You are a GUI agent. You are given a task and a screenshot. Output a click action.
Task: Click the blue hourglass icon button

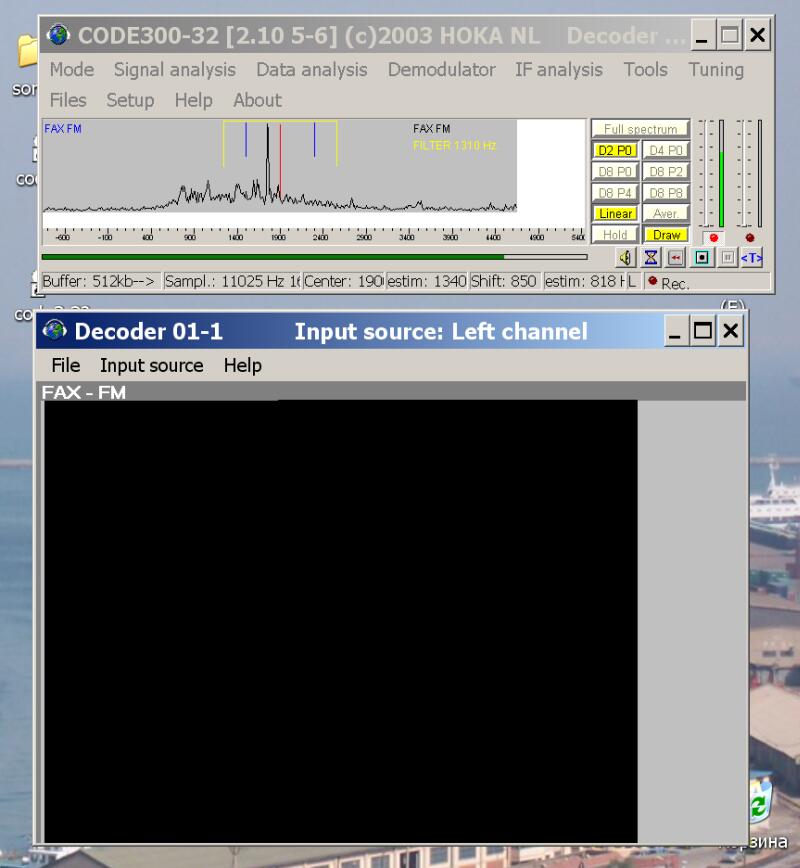click(x=651, y=258)
